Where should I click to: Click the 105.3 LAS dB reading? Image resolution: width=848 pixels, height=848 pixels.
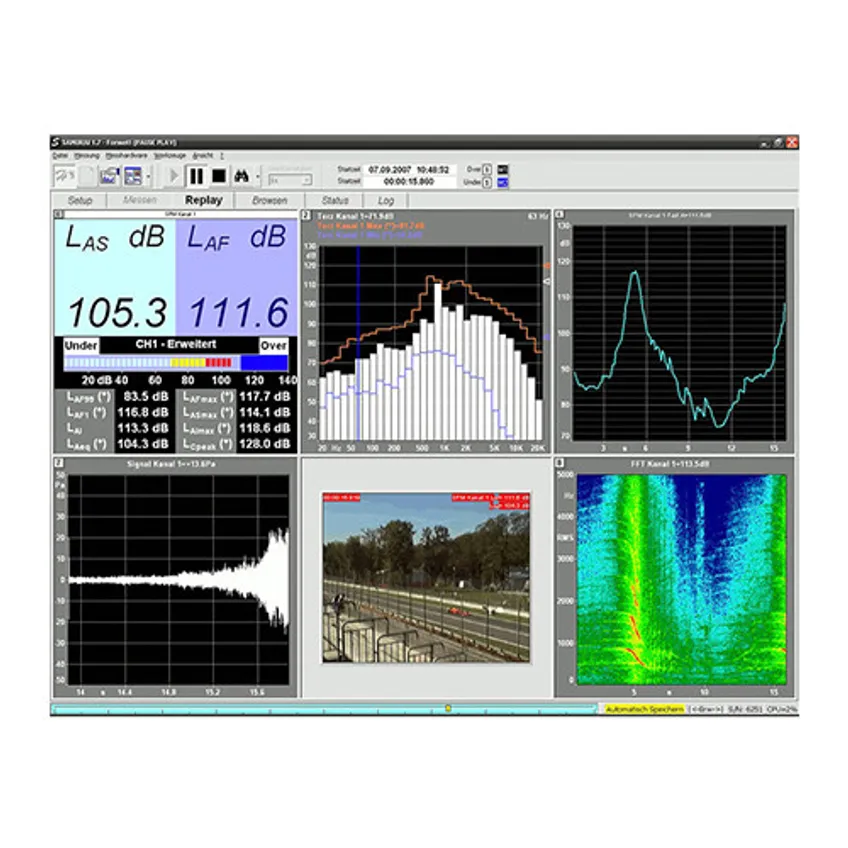point(117,313)
